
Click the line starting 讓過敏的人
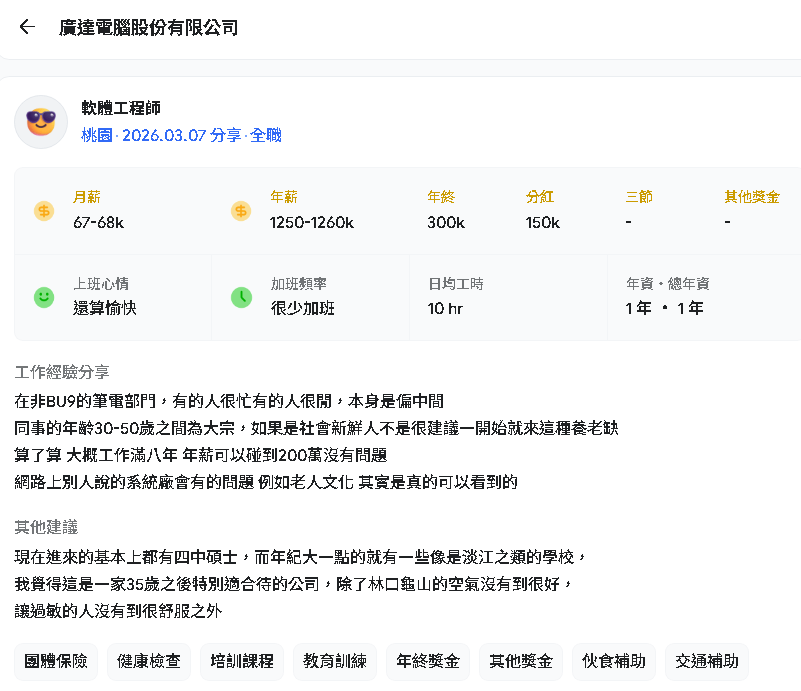119,611
